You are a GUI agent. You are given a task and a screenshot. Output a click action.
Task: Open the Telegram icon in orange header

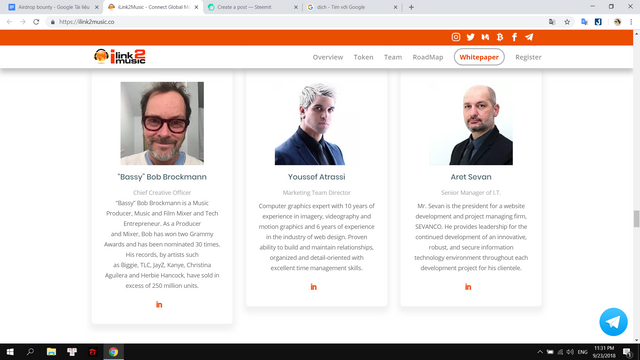click(x=529, y=37)
